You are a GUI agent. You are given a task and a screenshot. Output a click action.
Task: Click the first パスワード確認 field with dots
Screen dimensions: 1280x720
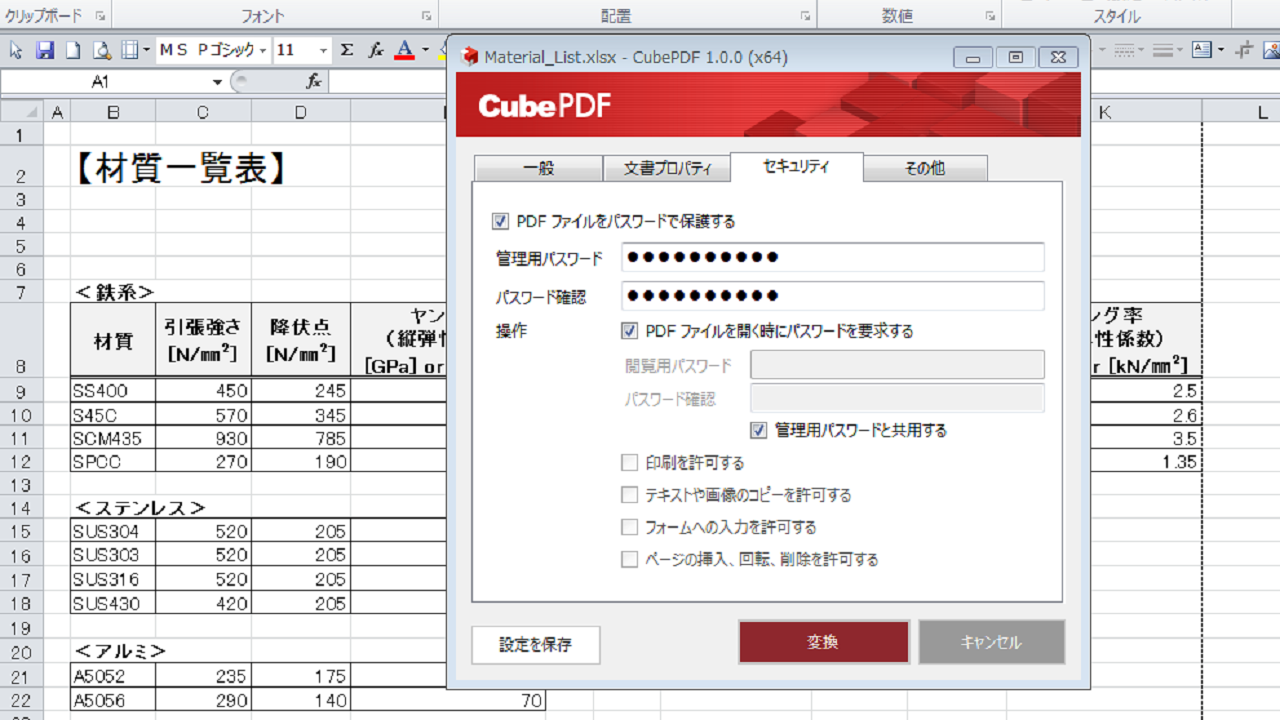pyautogui.click(x=833, y=296)
